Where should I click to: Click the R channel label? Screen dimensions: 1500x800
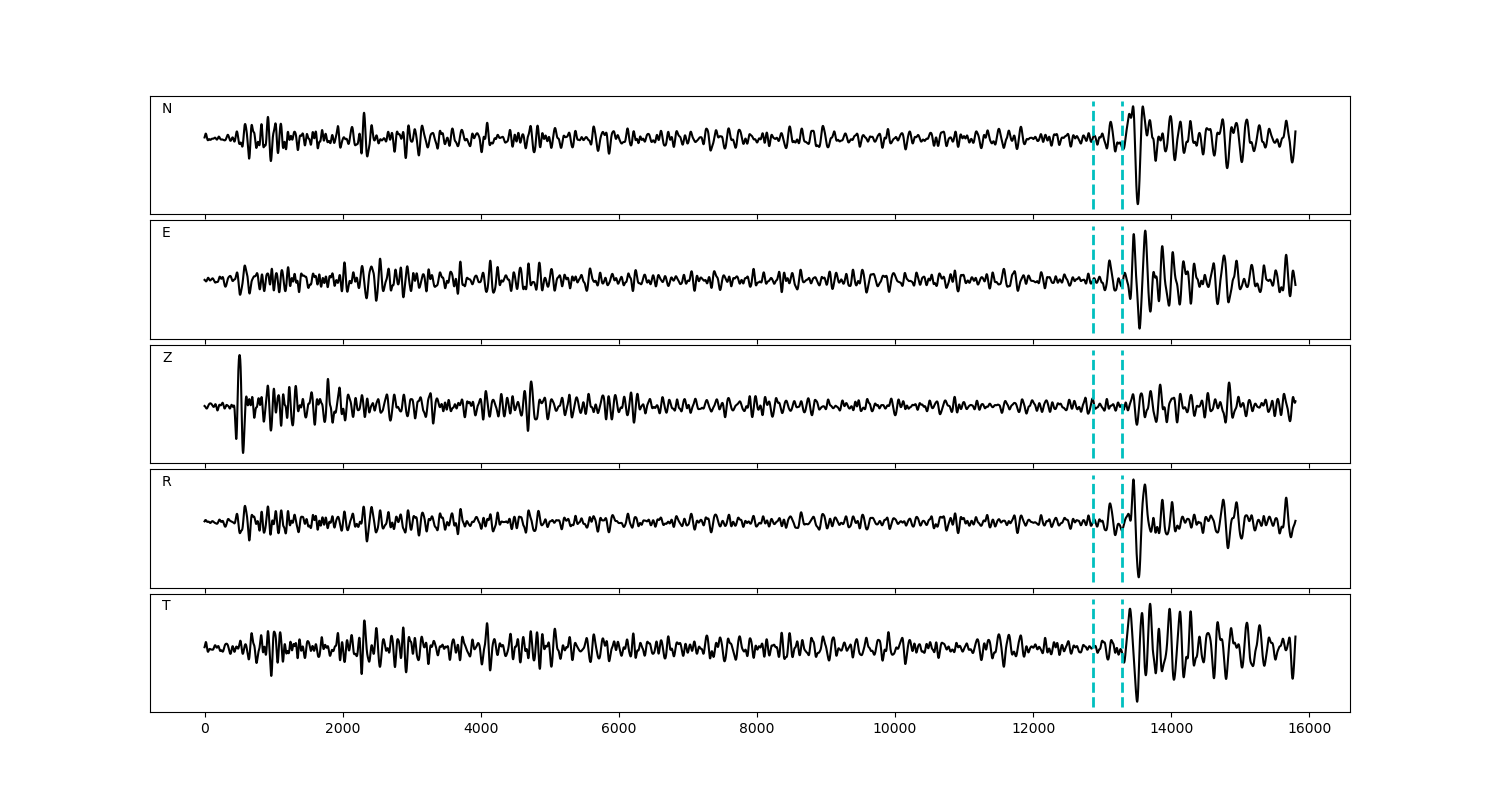coord(167,482)
